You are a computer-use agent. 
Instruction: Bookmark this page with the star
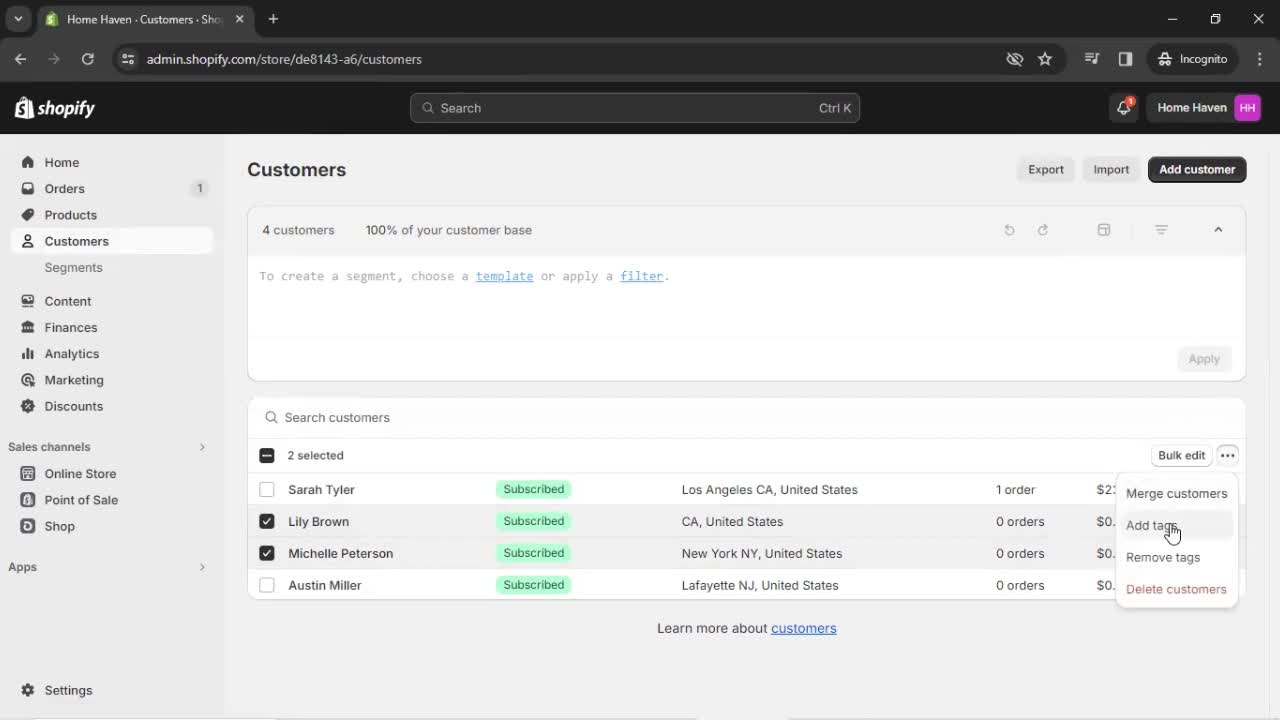pos(1045,59)
